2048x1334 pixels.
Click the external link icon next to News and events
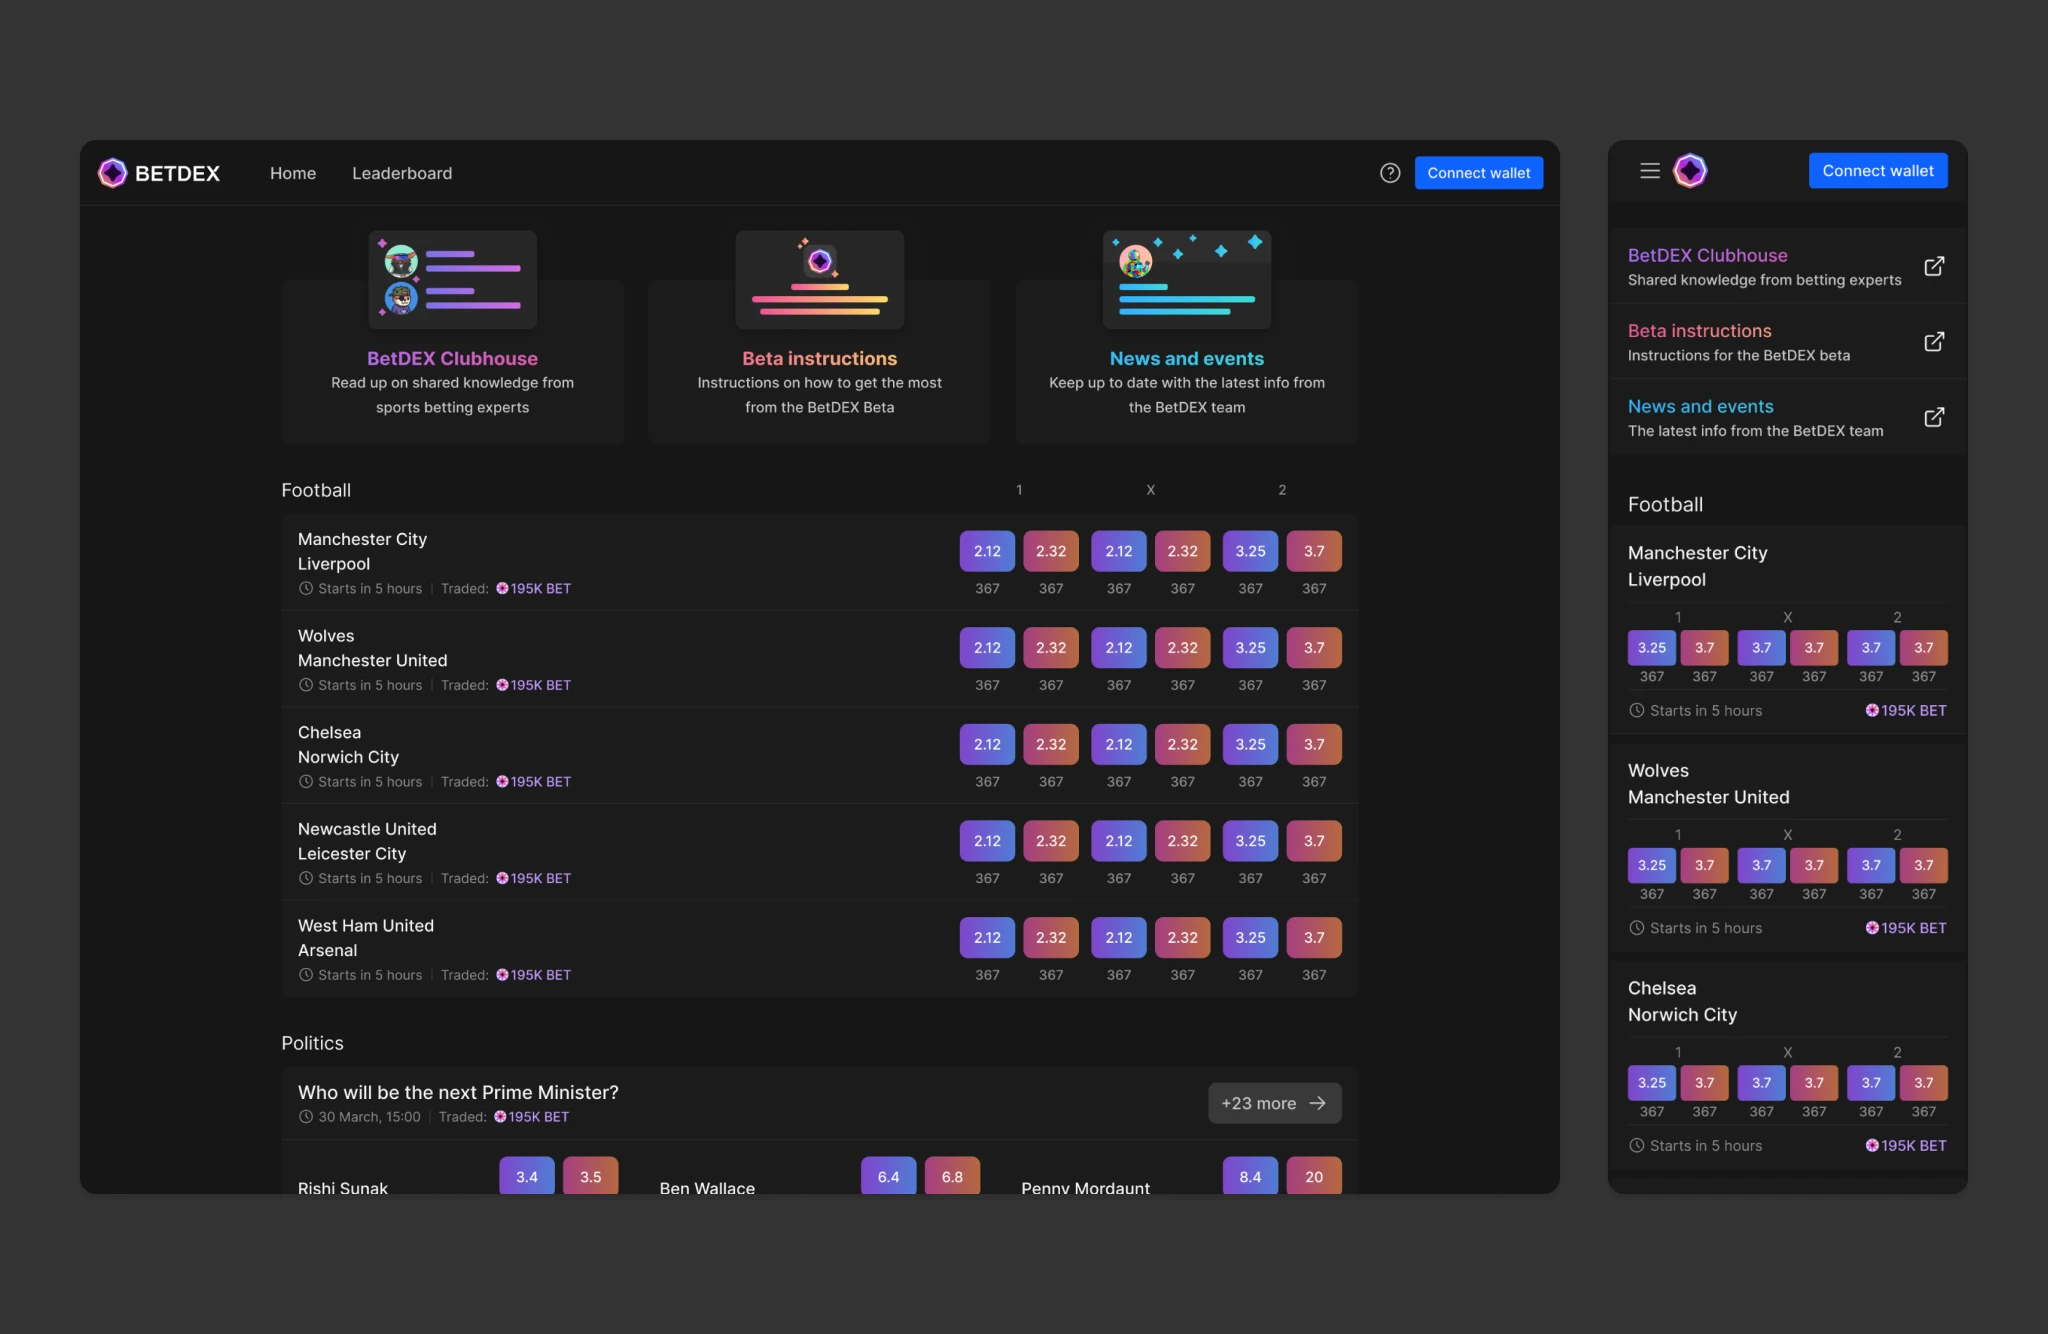(1936, 417)
